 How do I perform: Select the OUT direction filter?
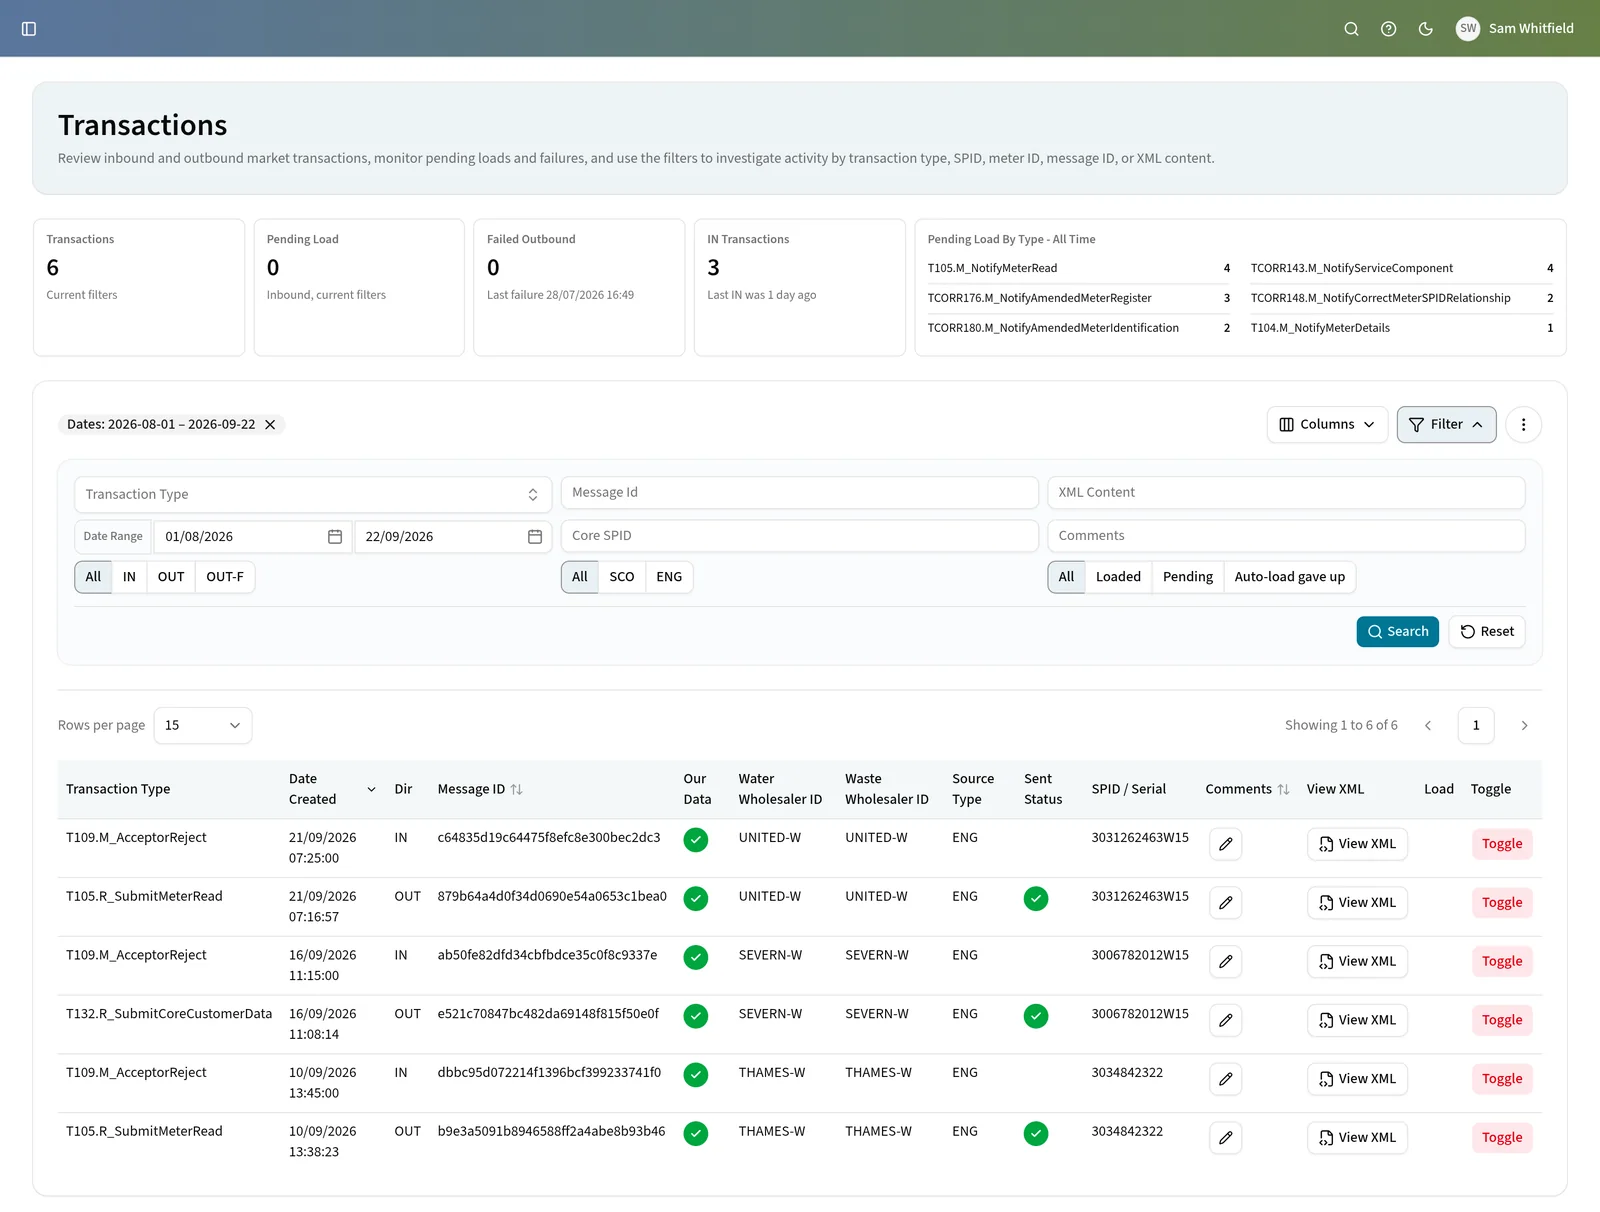tap(171, 577)
